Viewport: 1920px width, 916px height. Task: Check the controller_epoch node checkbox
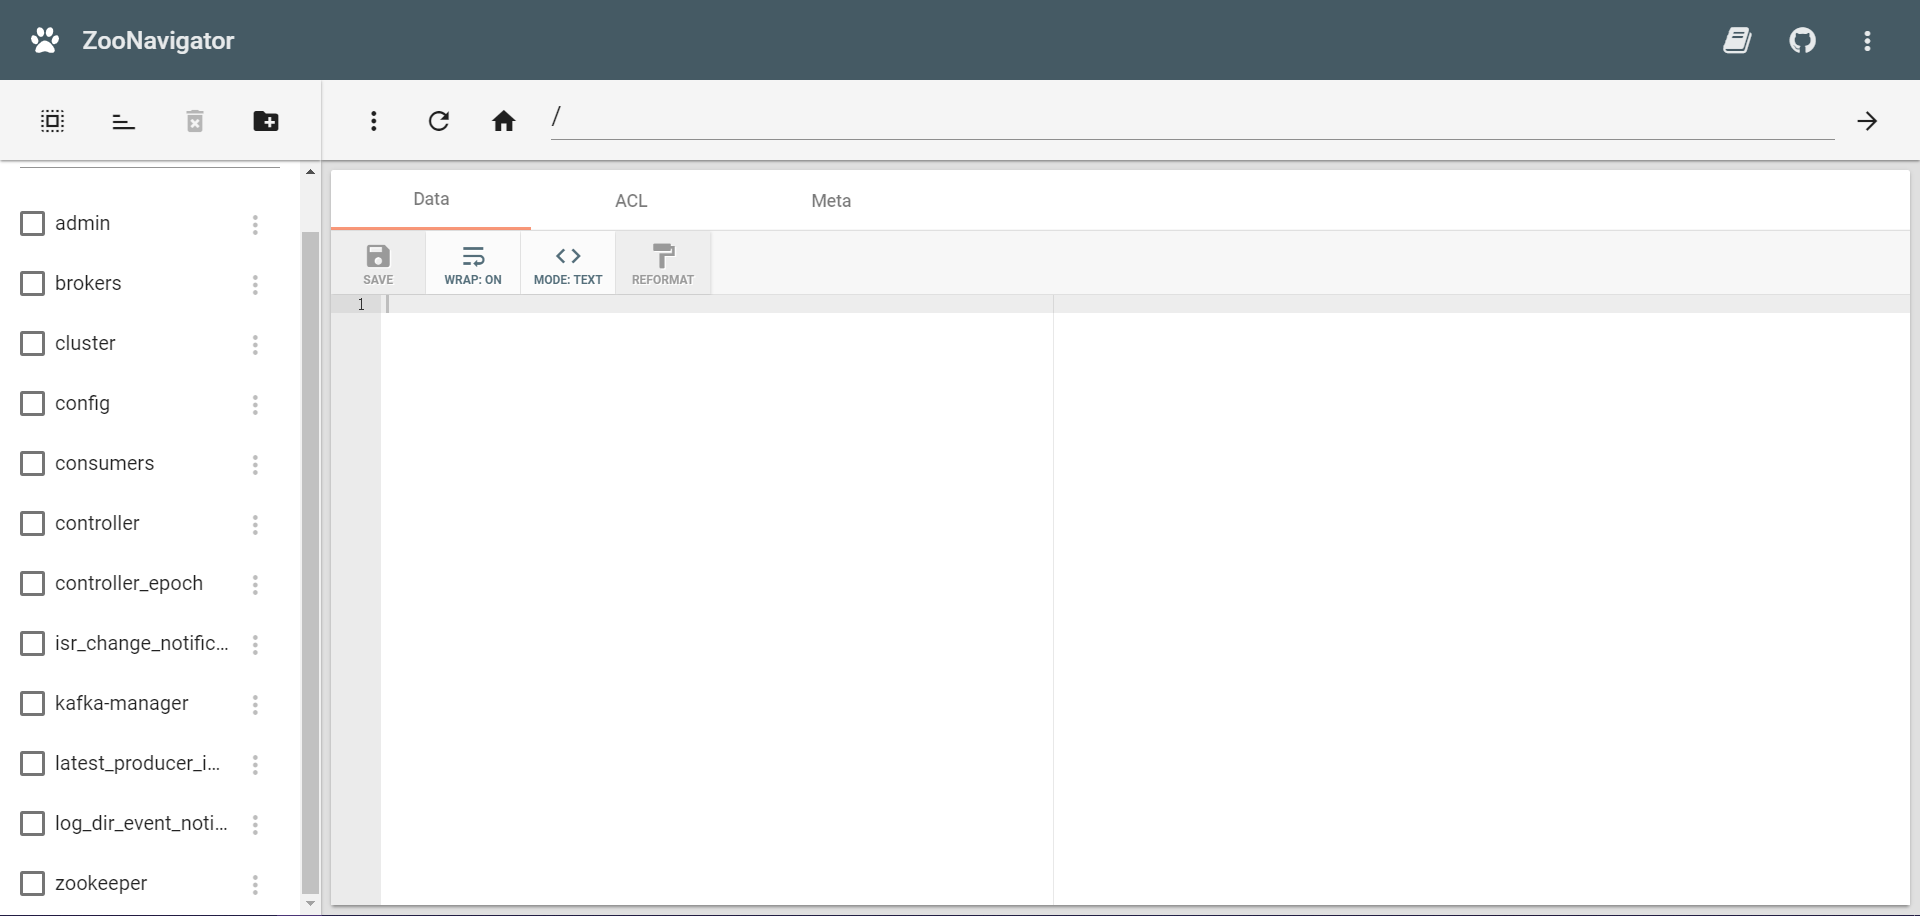pyautogui.click(x=32, y=583)
